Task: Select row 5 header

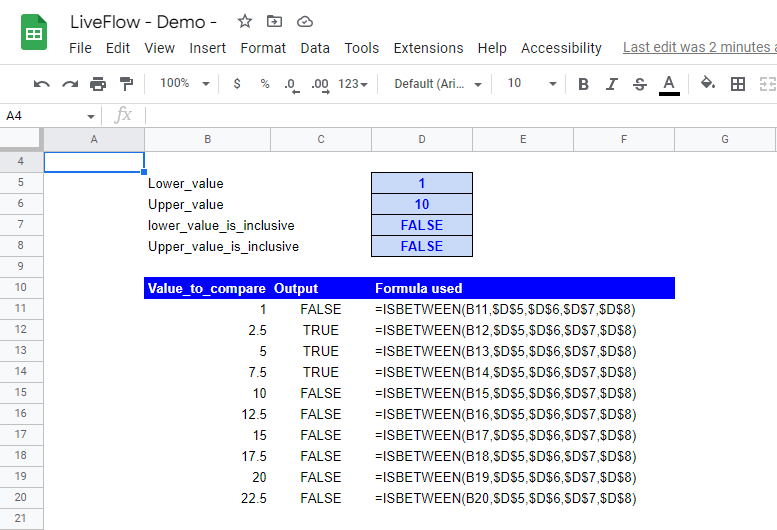Action: [x=21, y=182]
